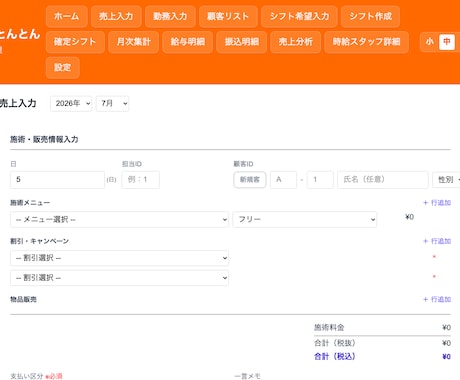Screen dimensions: 460x380
Task: Click the 施術・販売情報入力 heading
Action: [44, 139]
